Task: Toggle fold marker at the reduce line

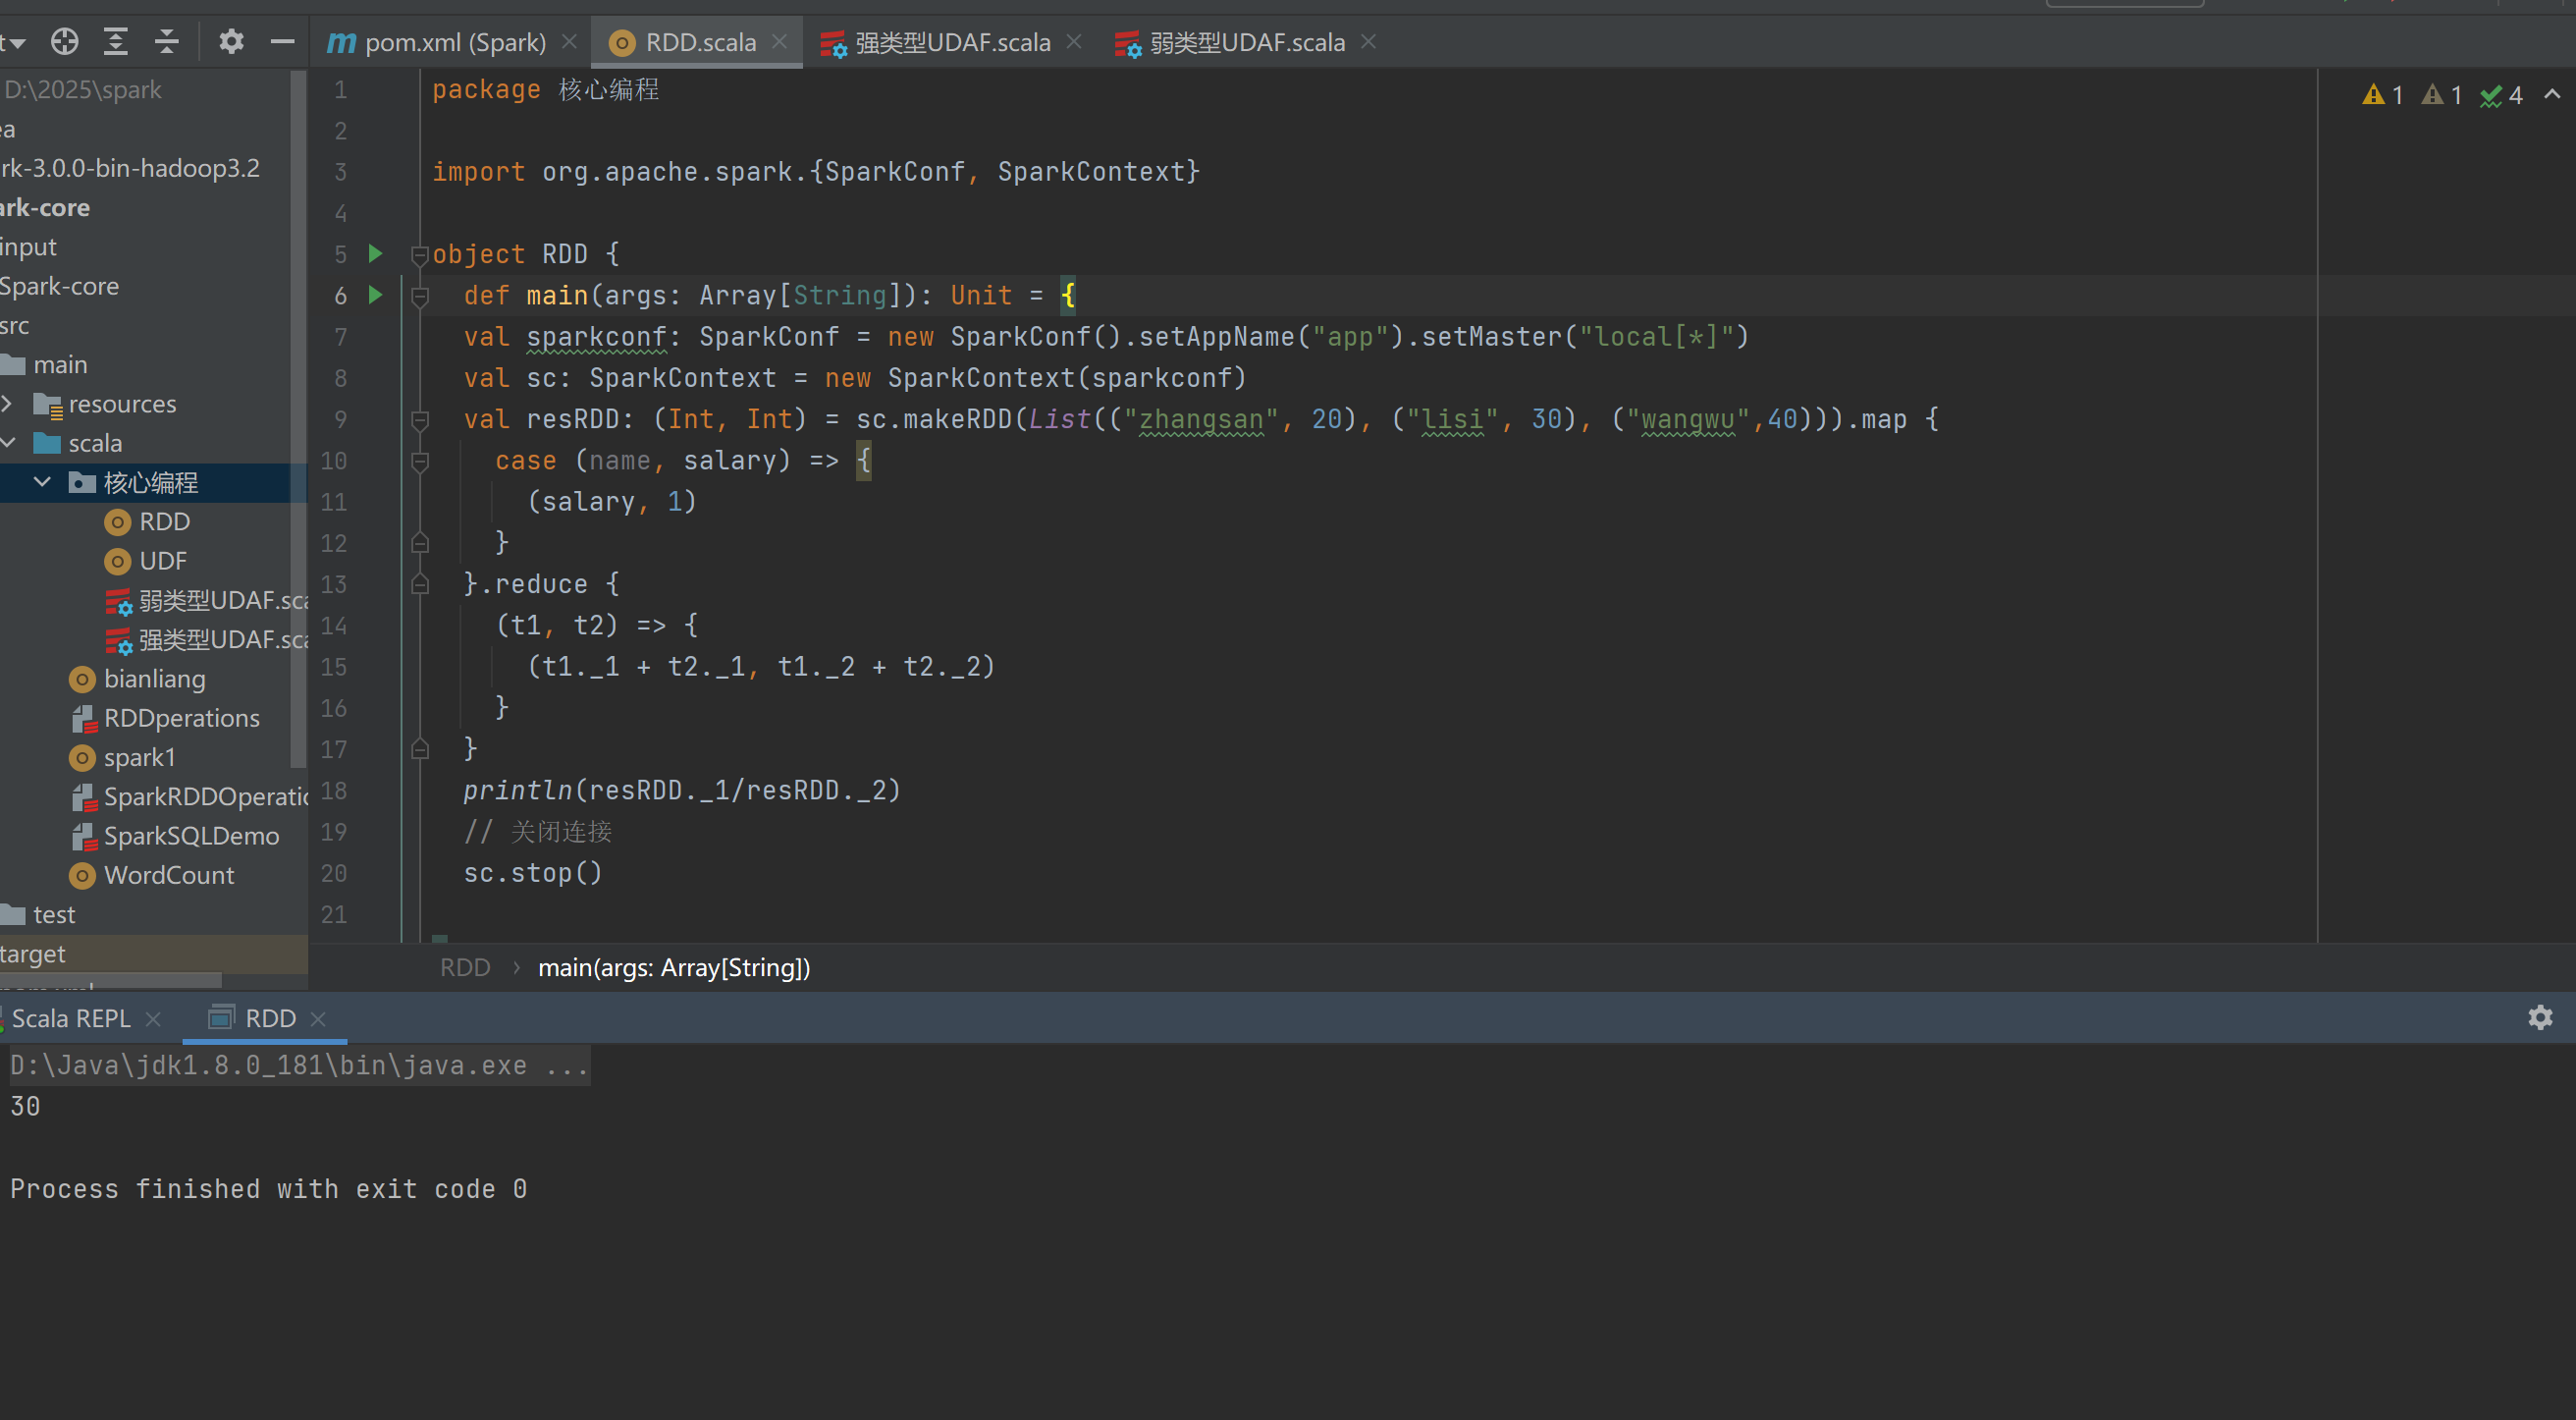Action: click(x=420, y=584)
